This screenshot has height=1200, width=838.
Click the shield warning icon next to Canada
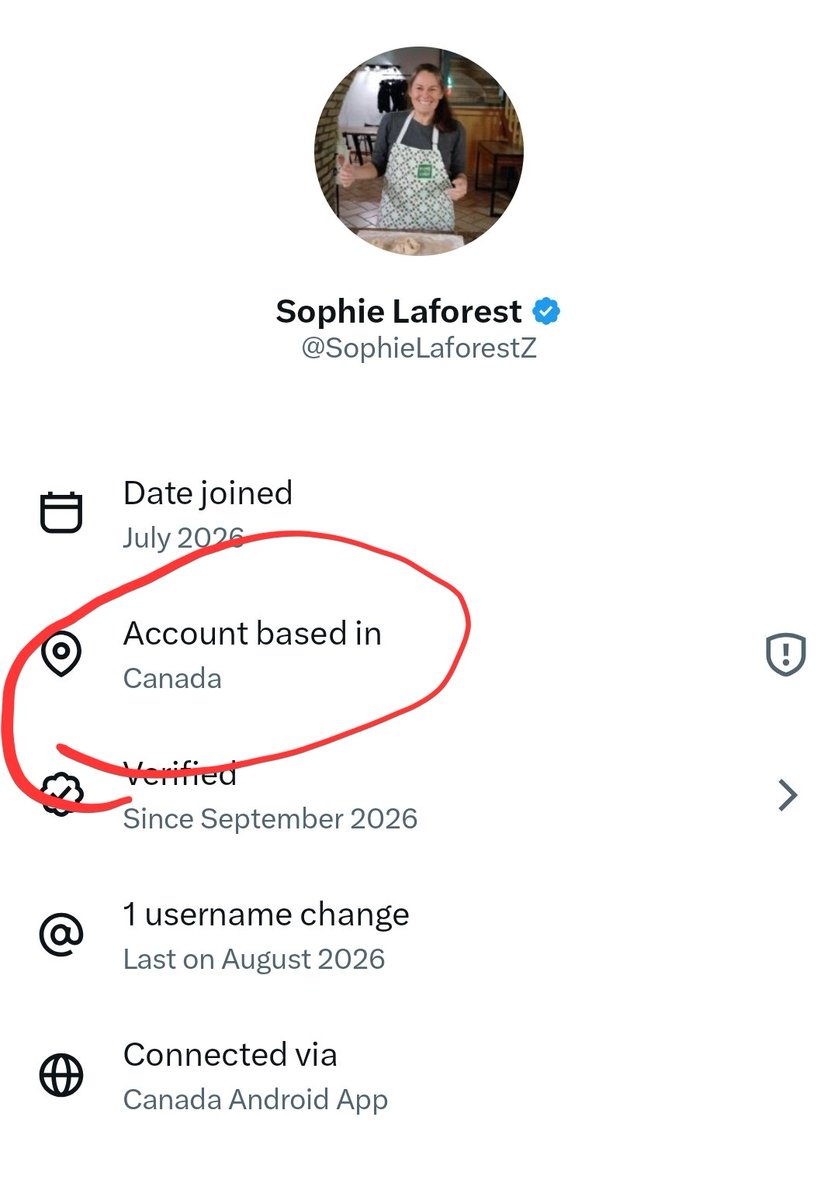786,655
